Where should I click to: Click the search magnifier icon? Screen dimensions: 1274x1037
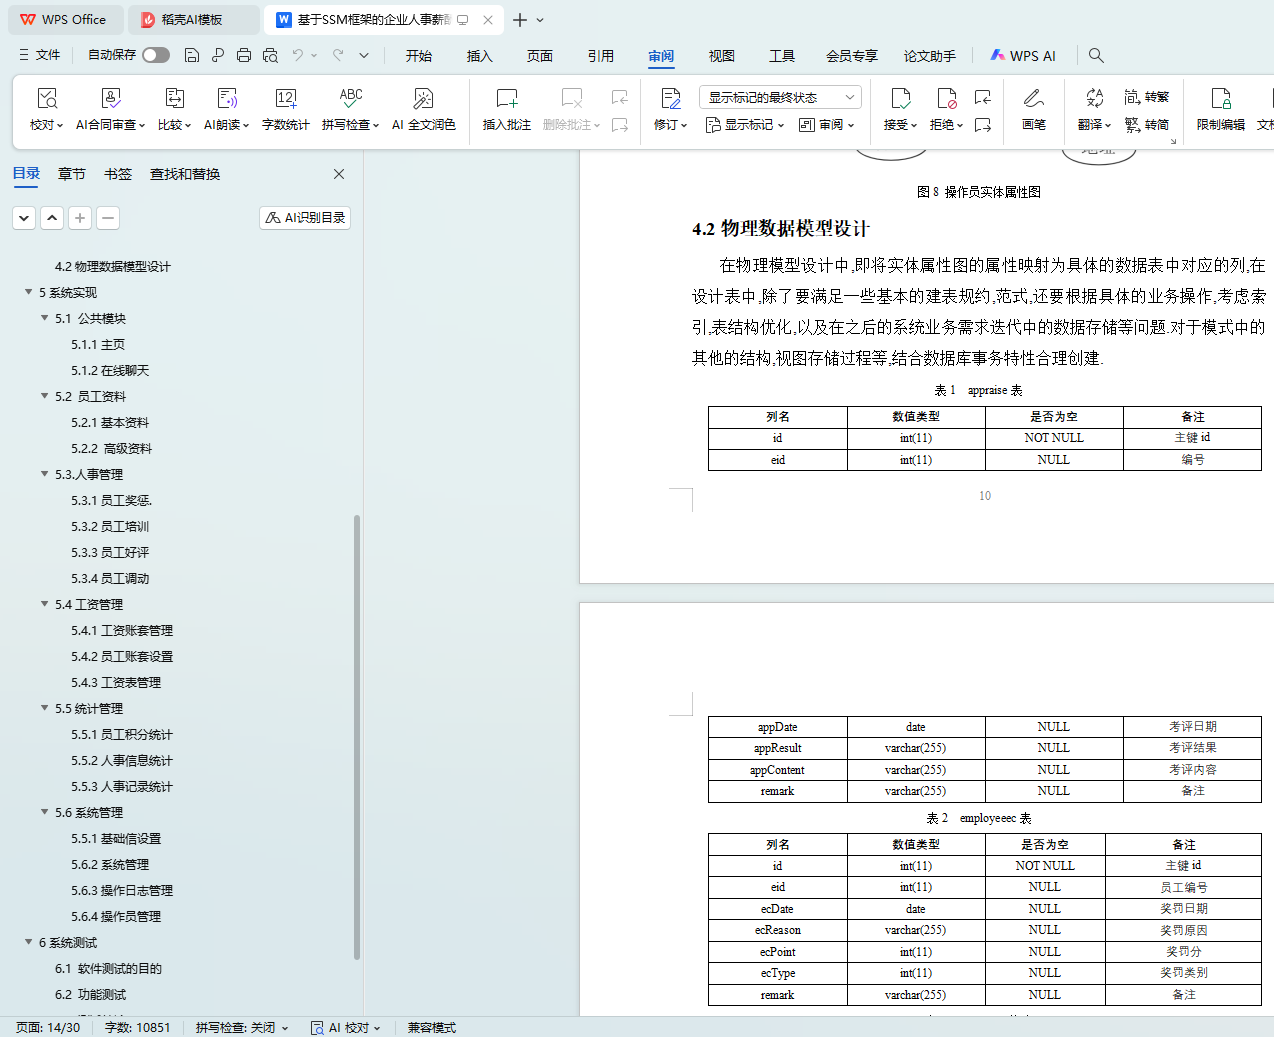pos(1096,55)
